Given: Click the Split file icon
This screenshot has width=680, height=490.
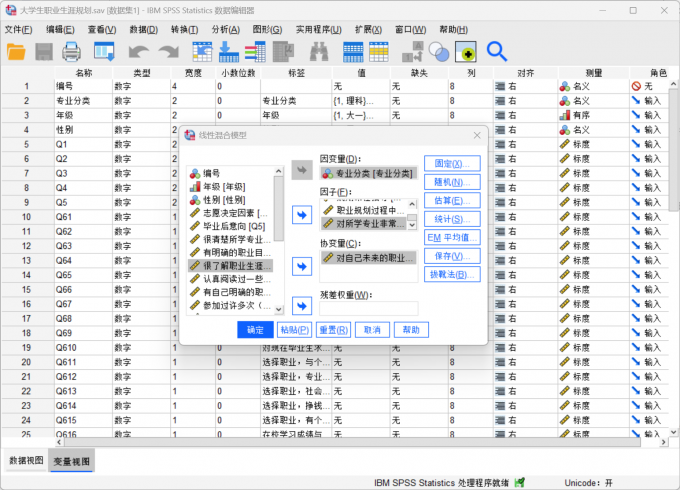Looking at the screenshot, I should [412, 52].
